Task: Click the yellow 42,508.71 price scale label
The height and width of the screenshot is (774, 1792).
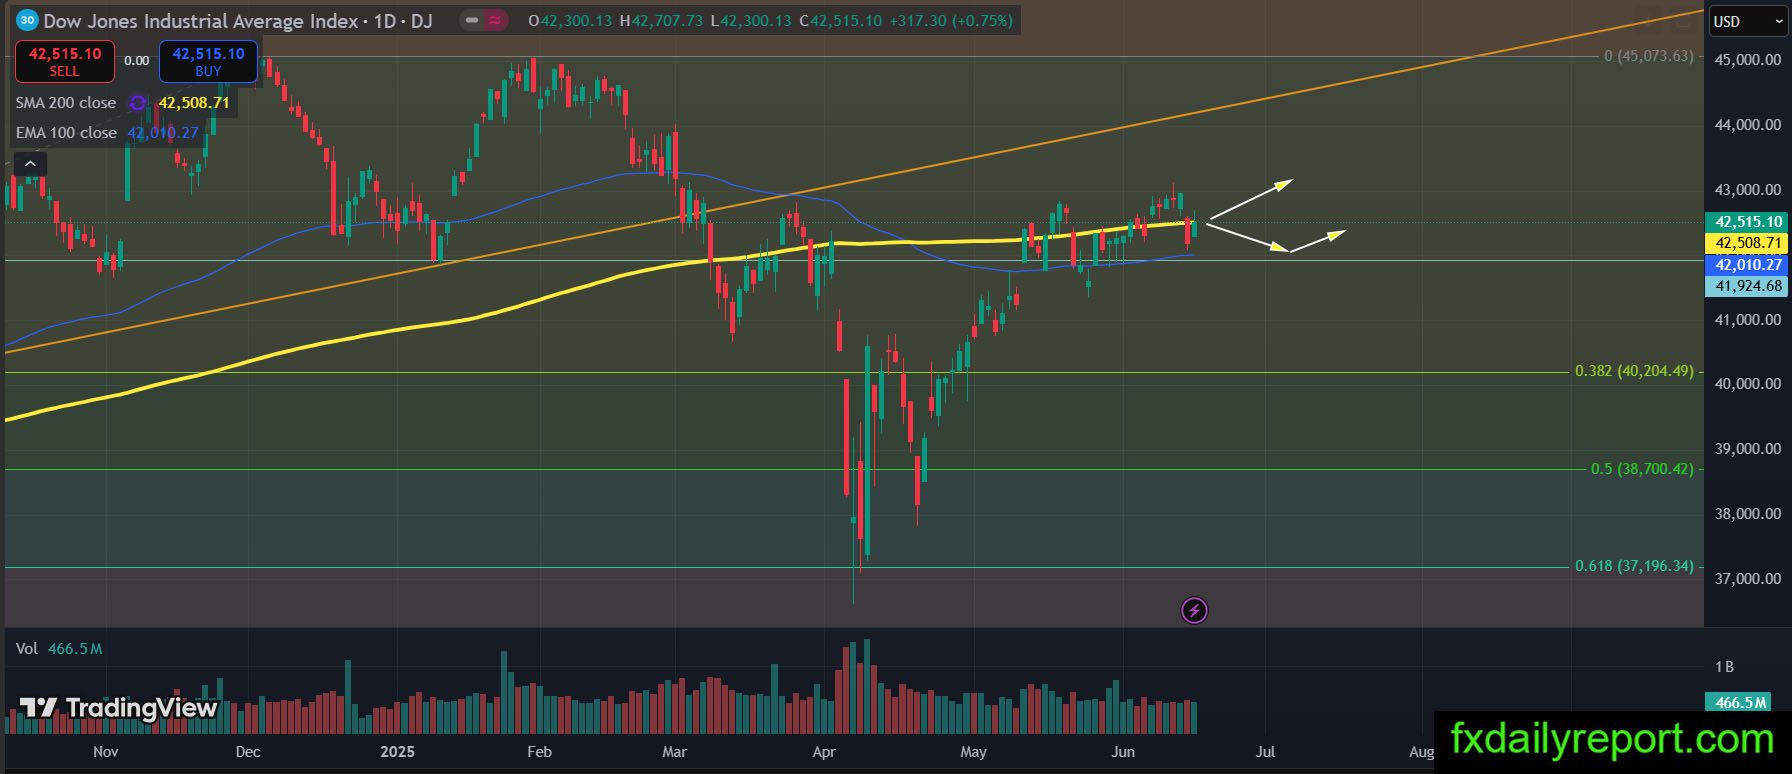Action: coord(1748,243)
